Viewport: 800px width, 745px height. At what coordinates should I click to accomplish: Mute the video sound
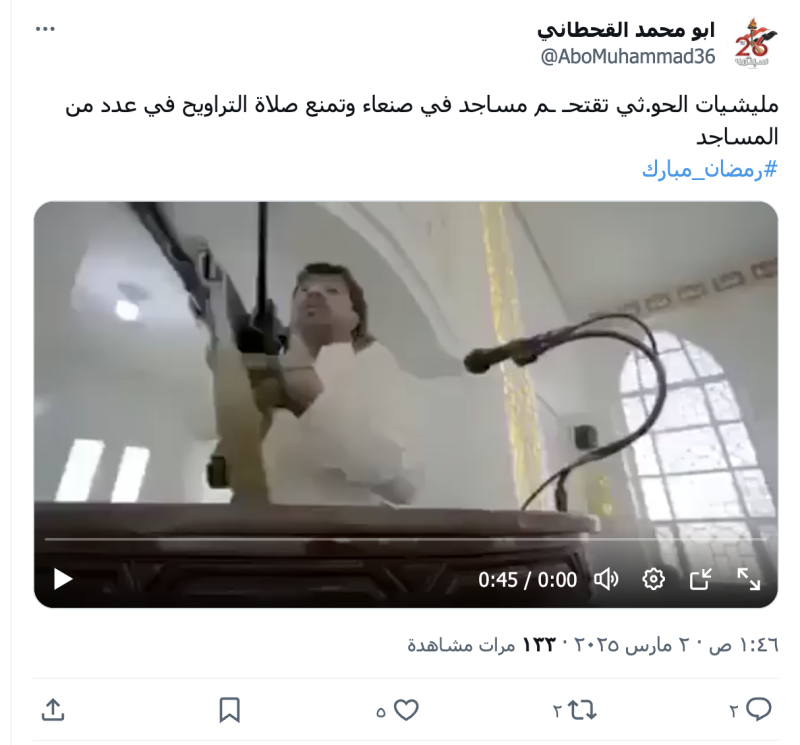pos(606,580)
